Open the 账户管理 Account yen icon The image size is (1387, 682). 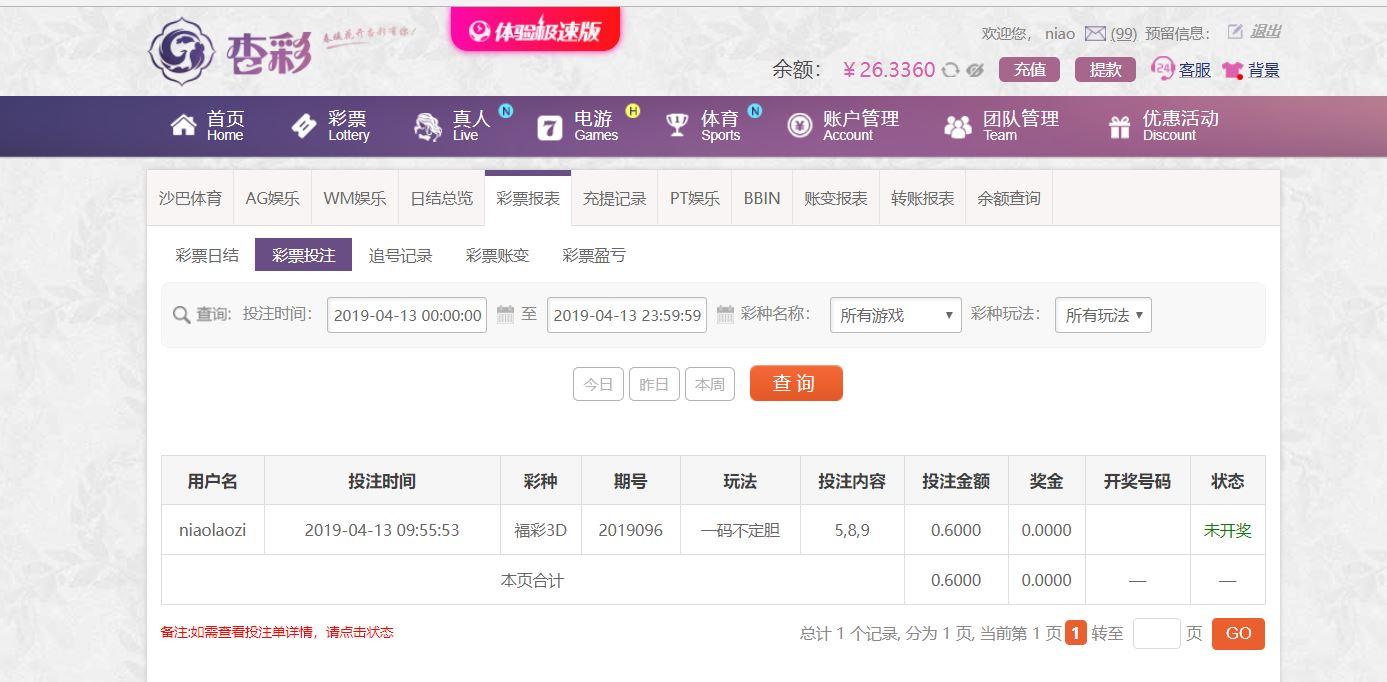(x=799, y=126)
